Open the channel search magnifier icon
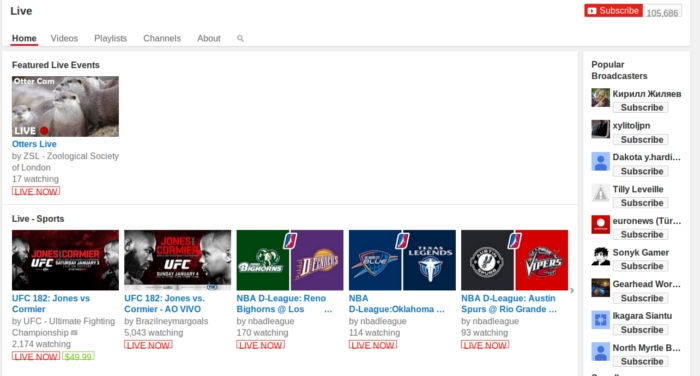Image resolution: width=700 pixels, height=376 pixels. [240, 38]
